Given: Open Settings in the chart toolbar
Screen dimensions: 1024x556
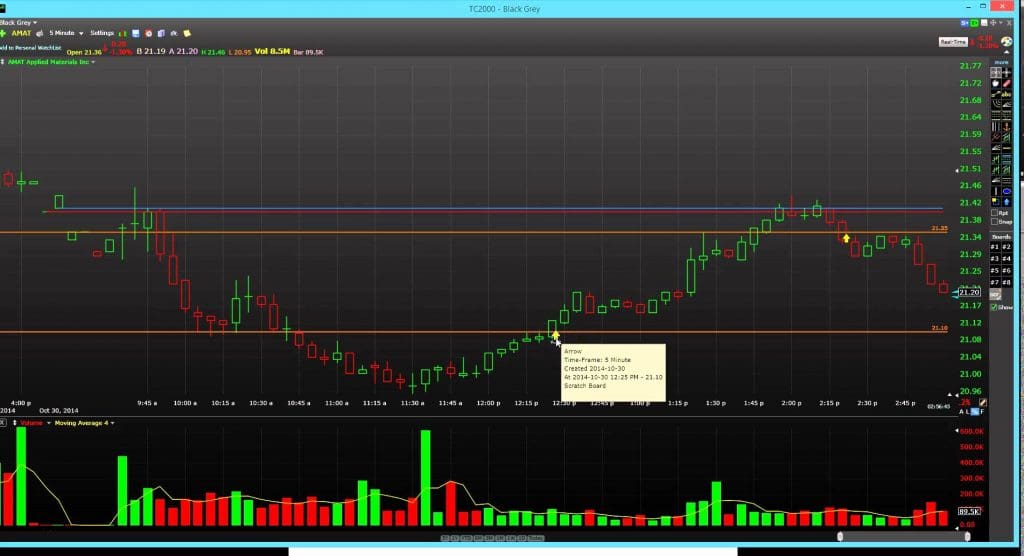Looking at the screenshot, I should (102, 33).
